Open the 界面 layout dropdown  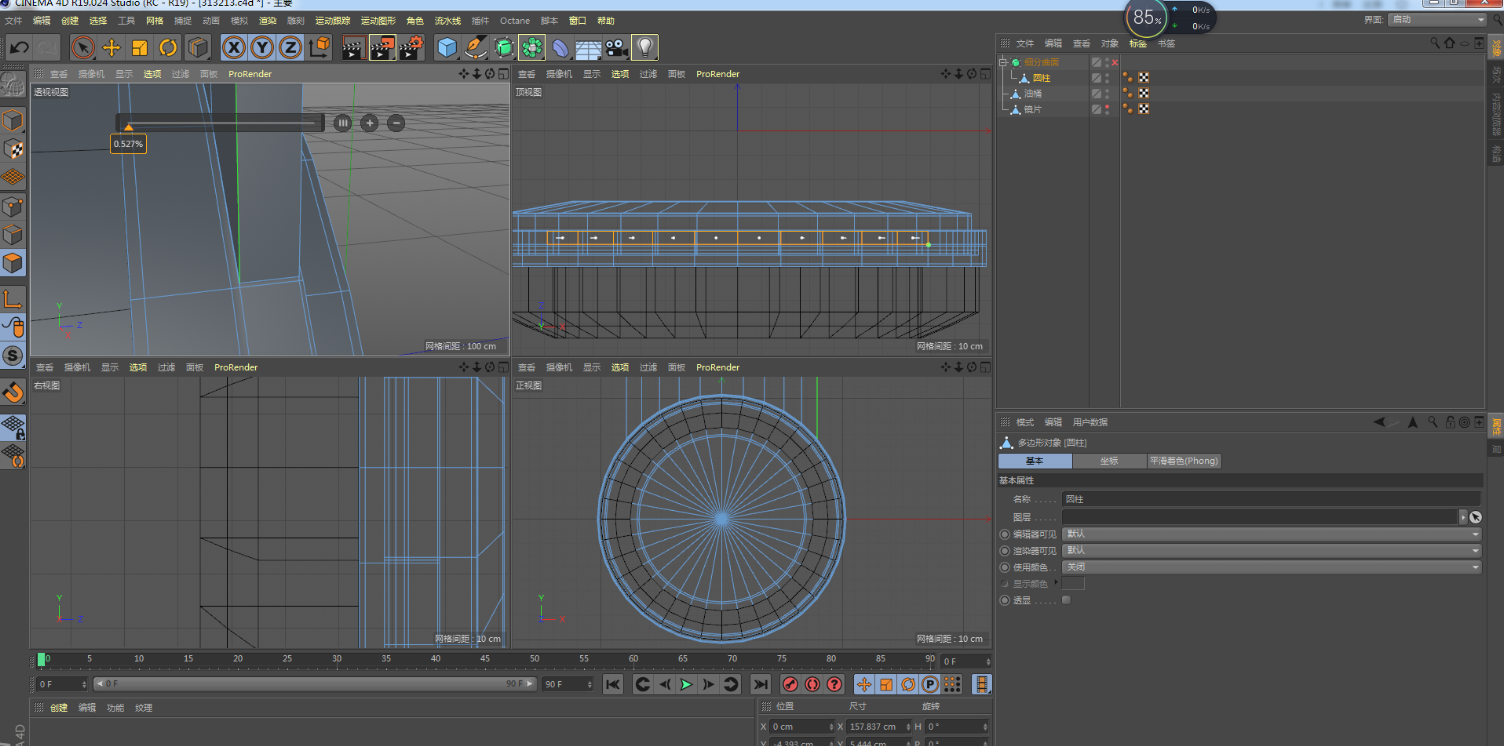(x=1438, y=19)
